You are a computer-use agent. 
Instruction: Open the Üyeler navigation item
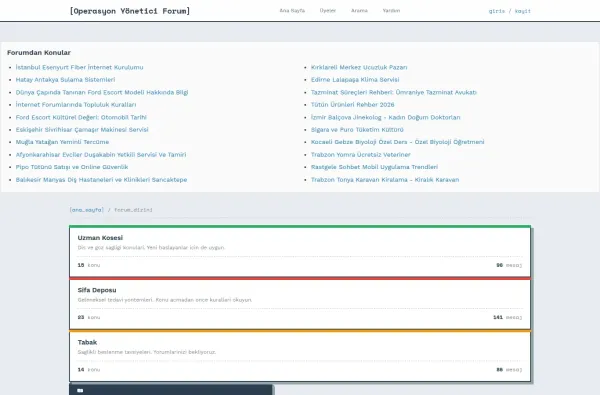click(x=328, y=11)
